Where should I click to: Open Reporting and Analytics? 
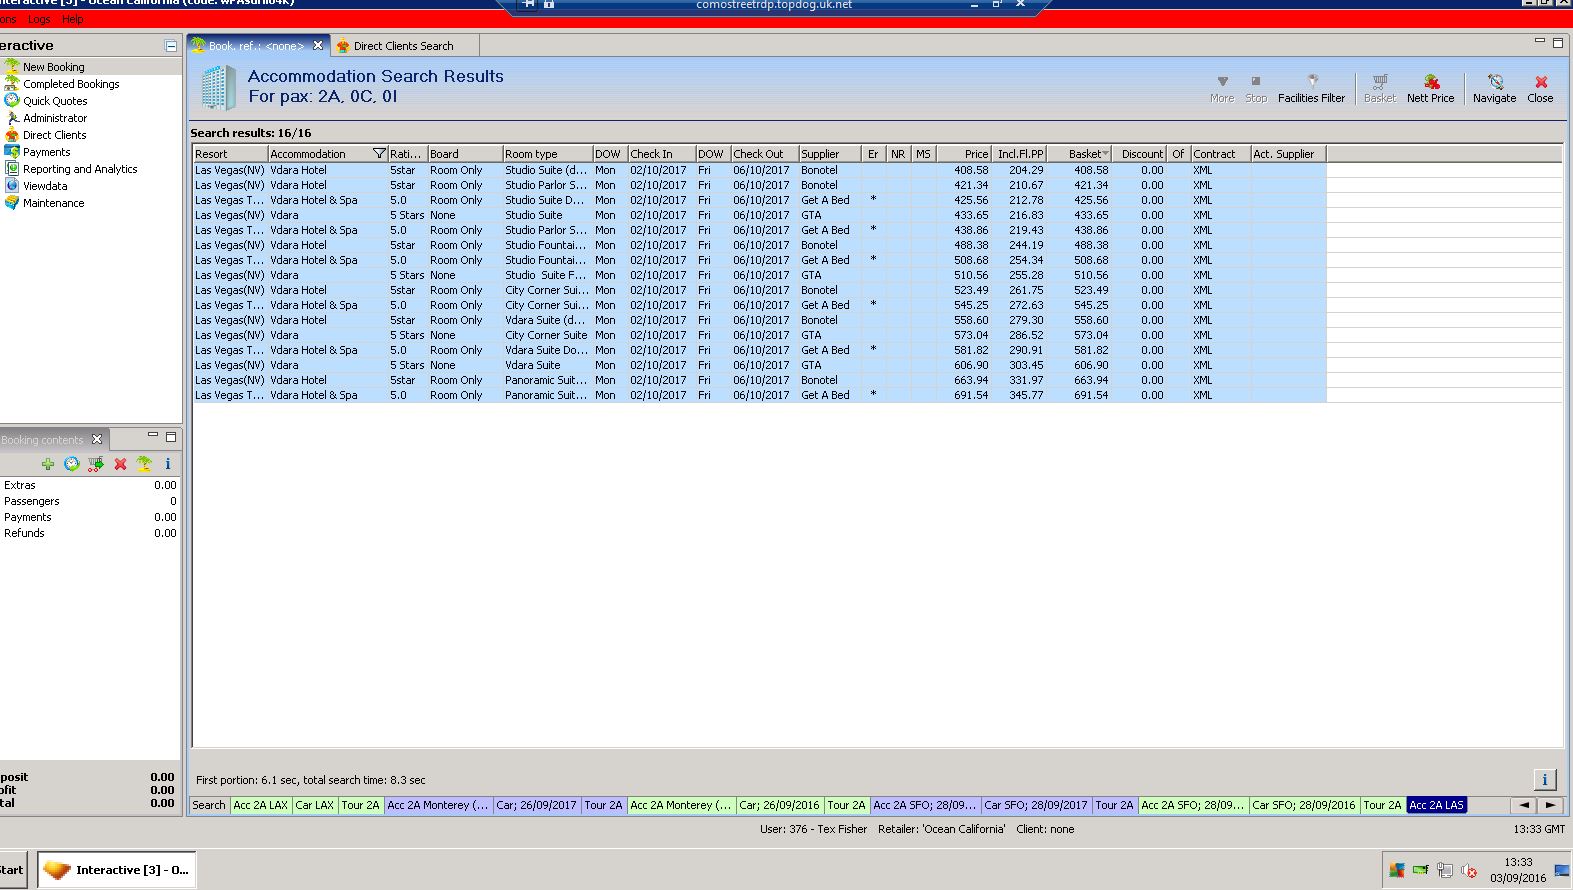coord(80,169)
